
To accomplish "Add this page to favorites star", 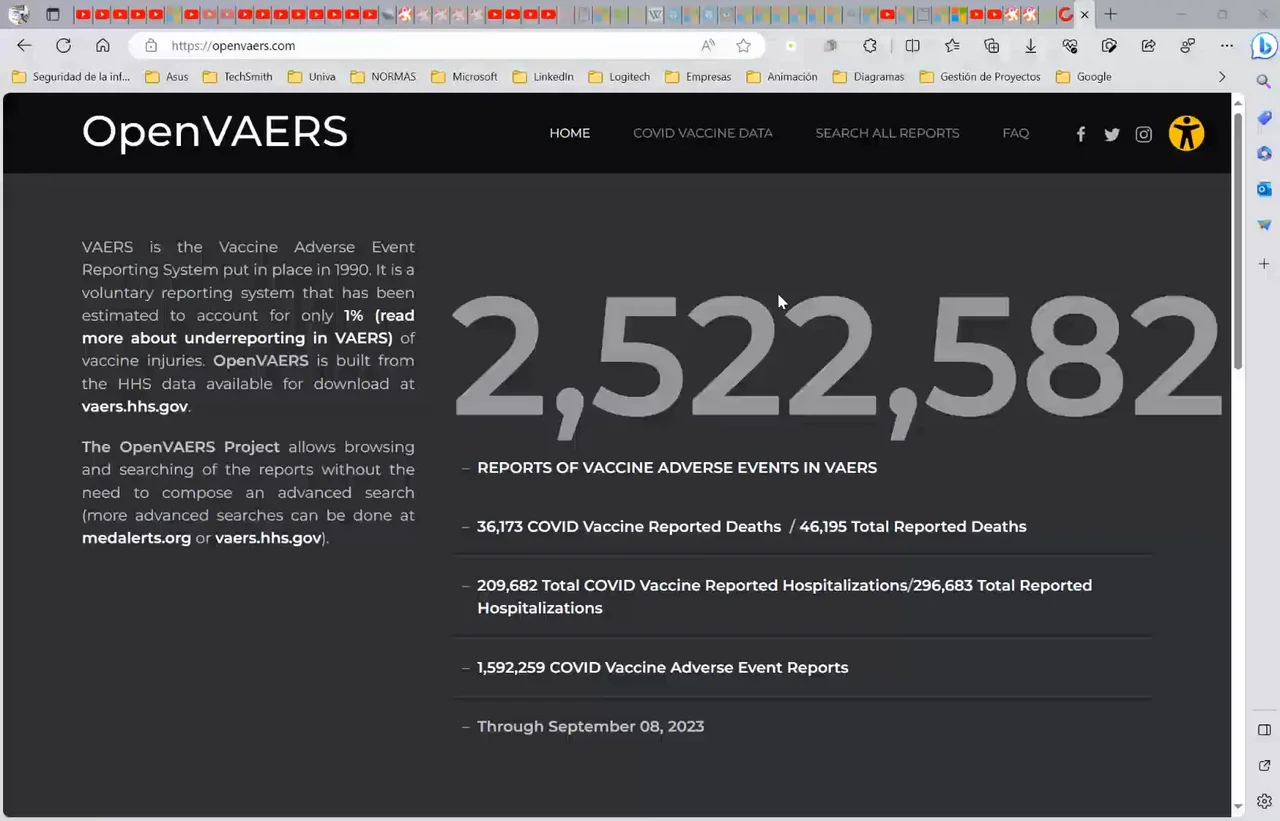I will (x=743, y=45).
